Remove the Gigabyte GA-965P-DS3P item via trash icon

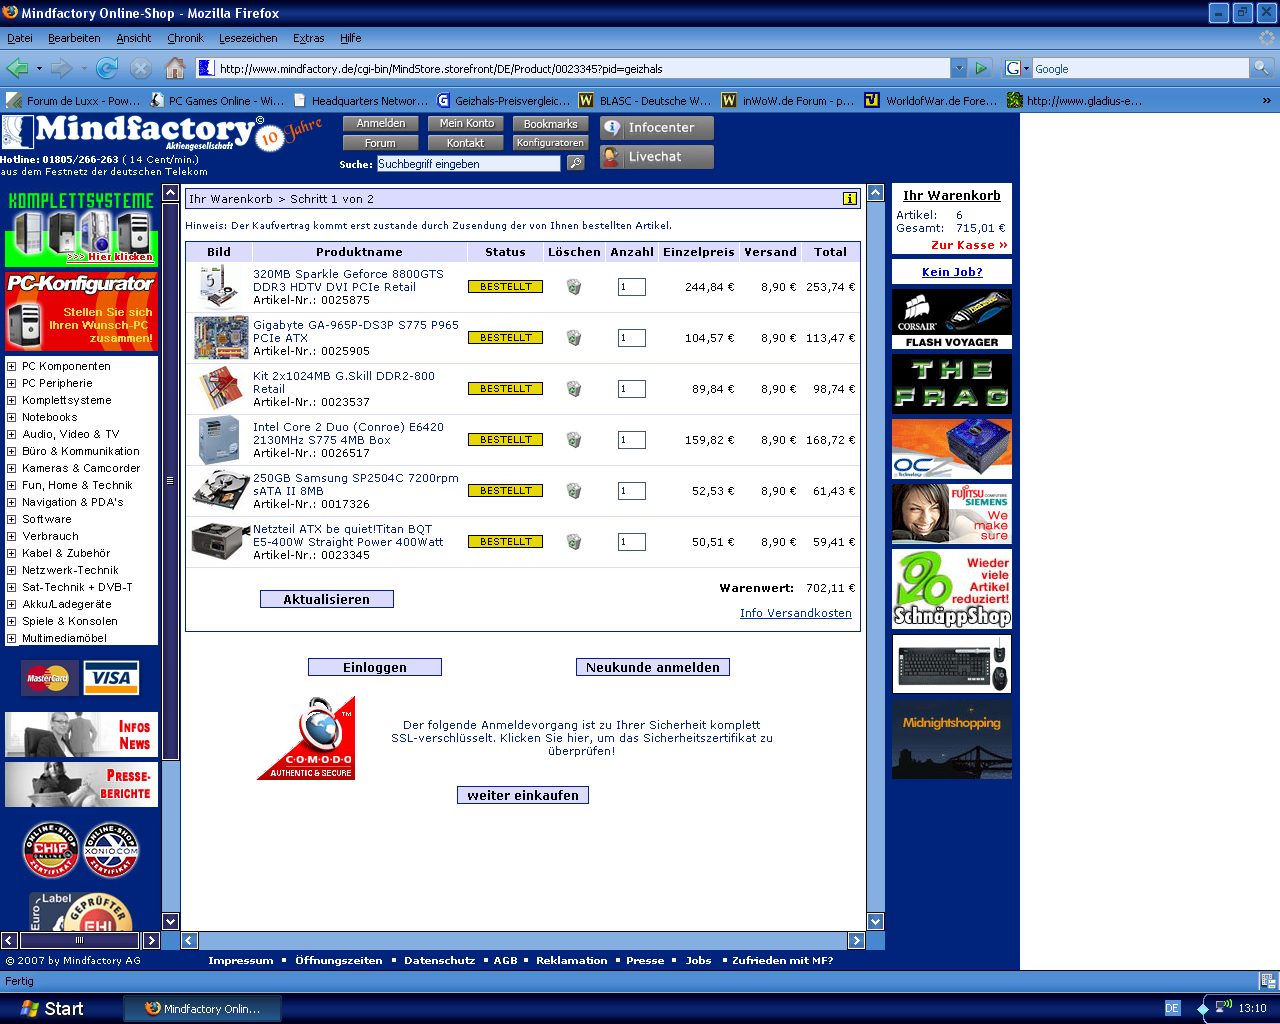(x=574, y=338)
